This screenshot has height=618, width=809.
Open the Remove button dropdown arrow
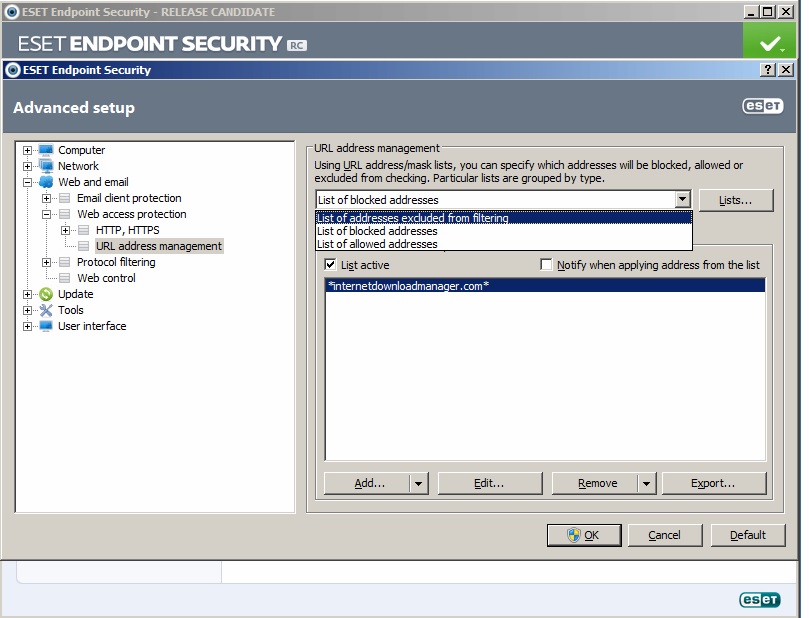[x=646, y=483]
